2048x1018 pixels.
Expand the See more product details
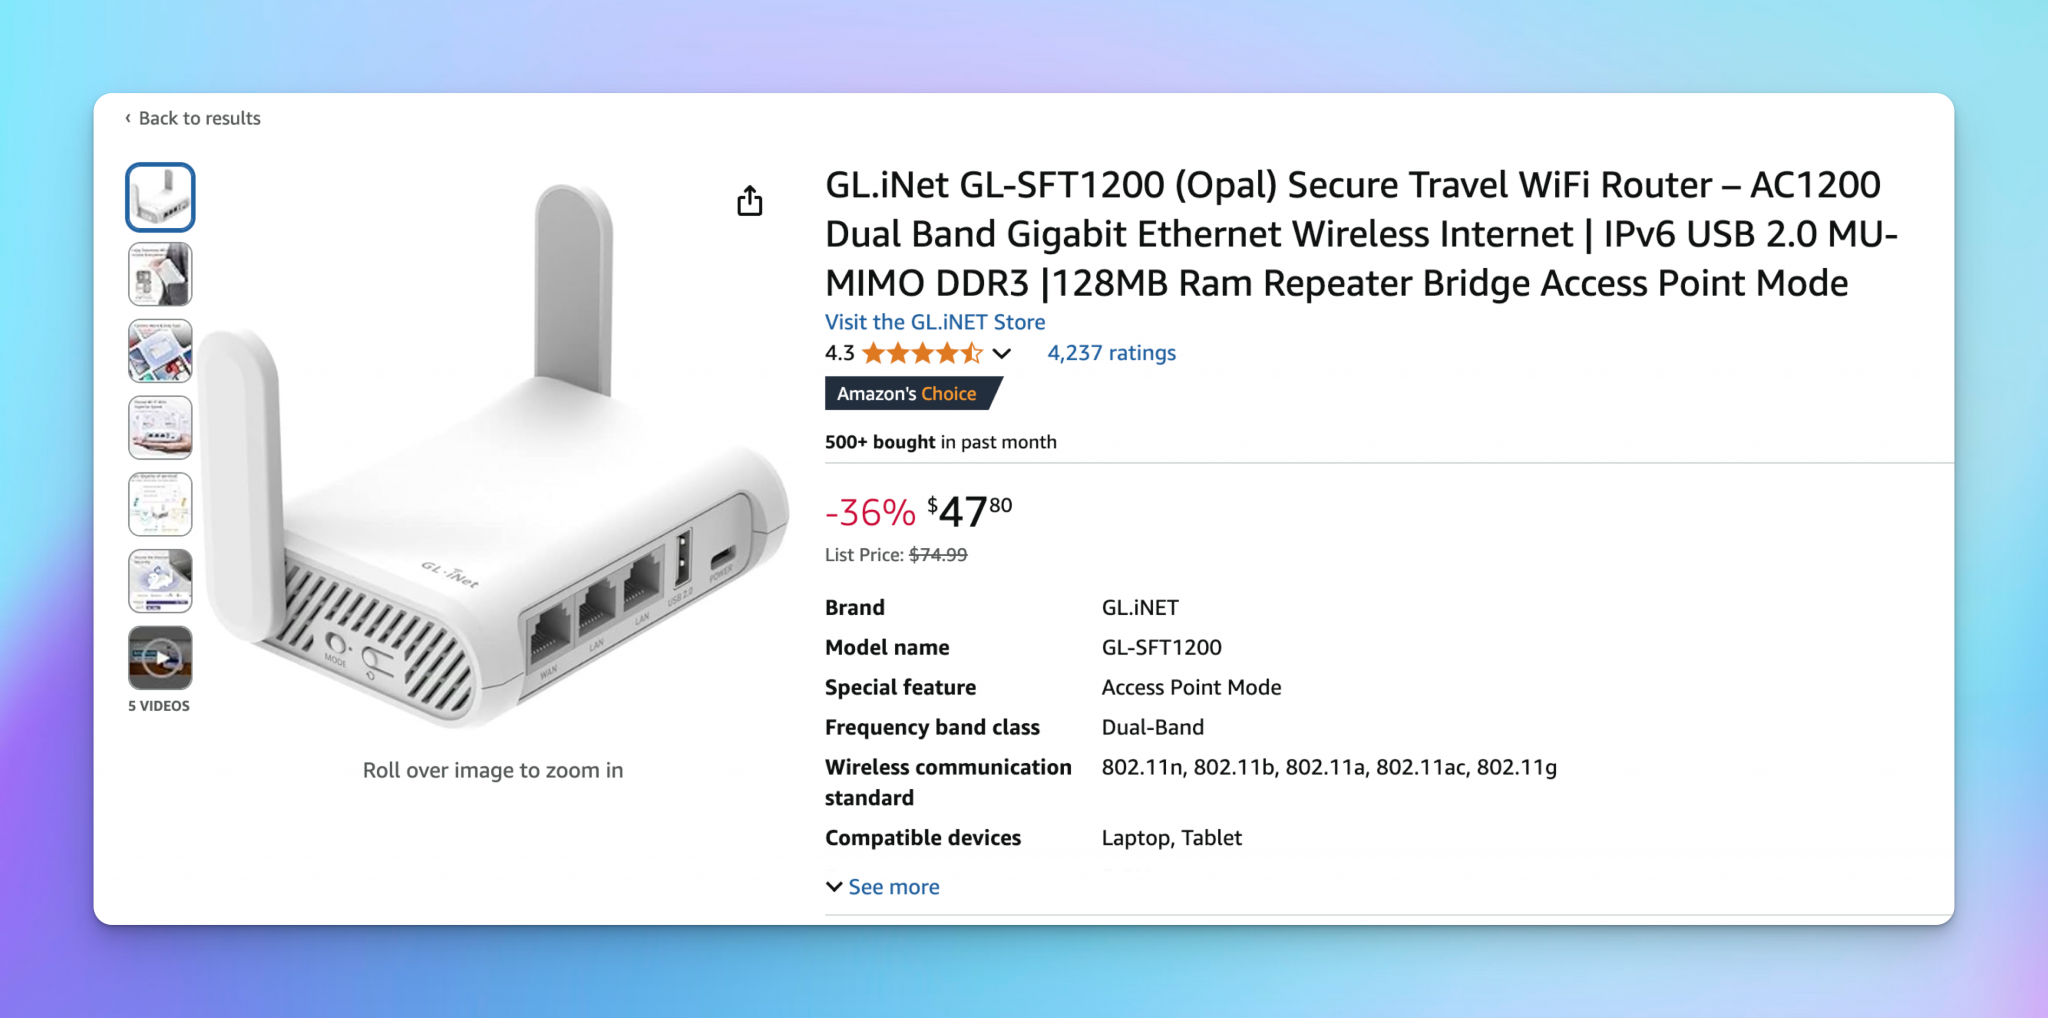[x=893, y=887]
